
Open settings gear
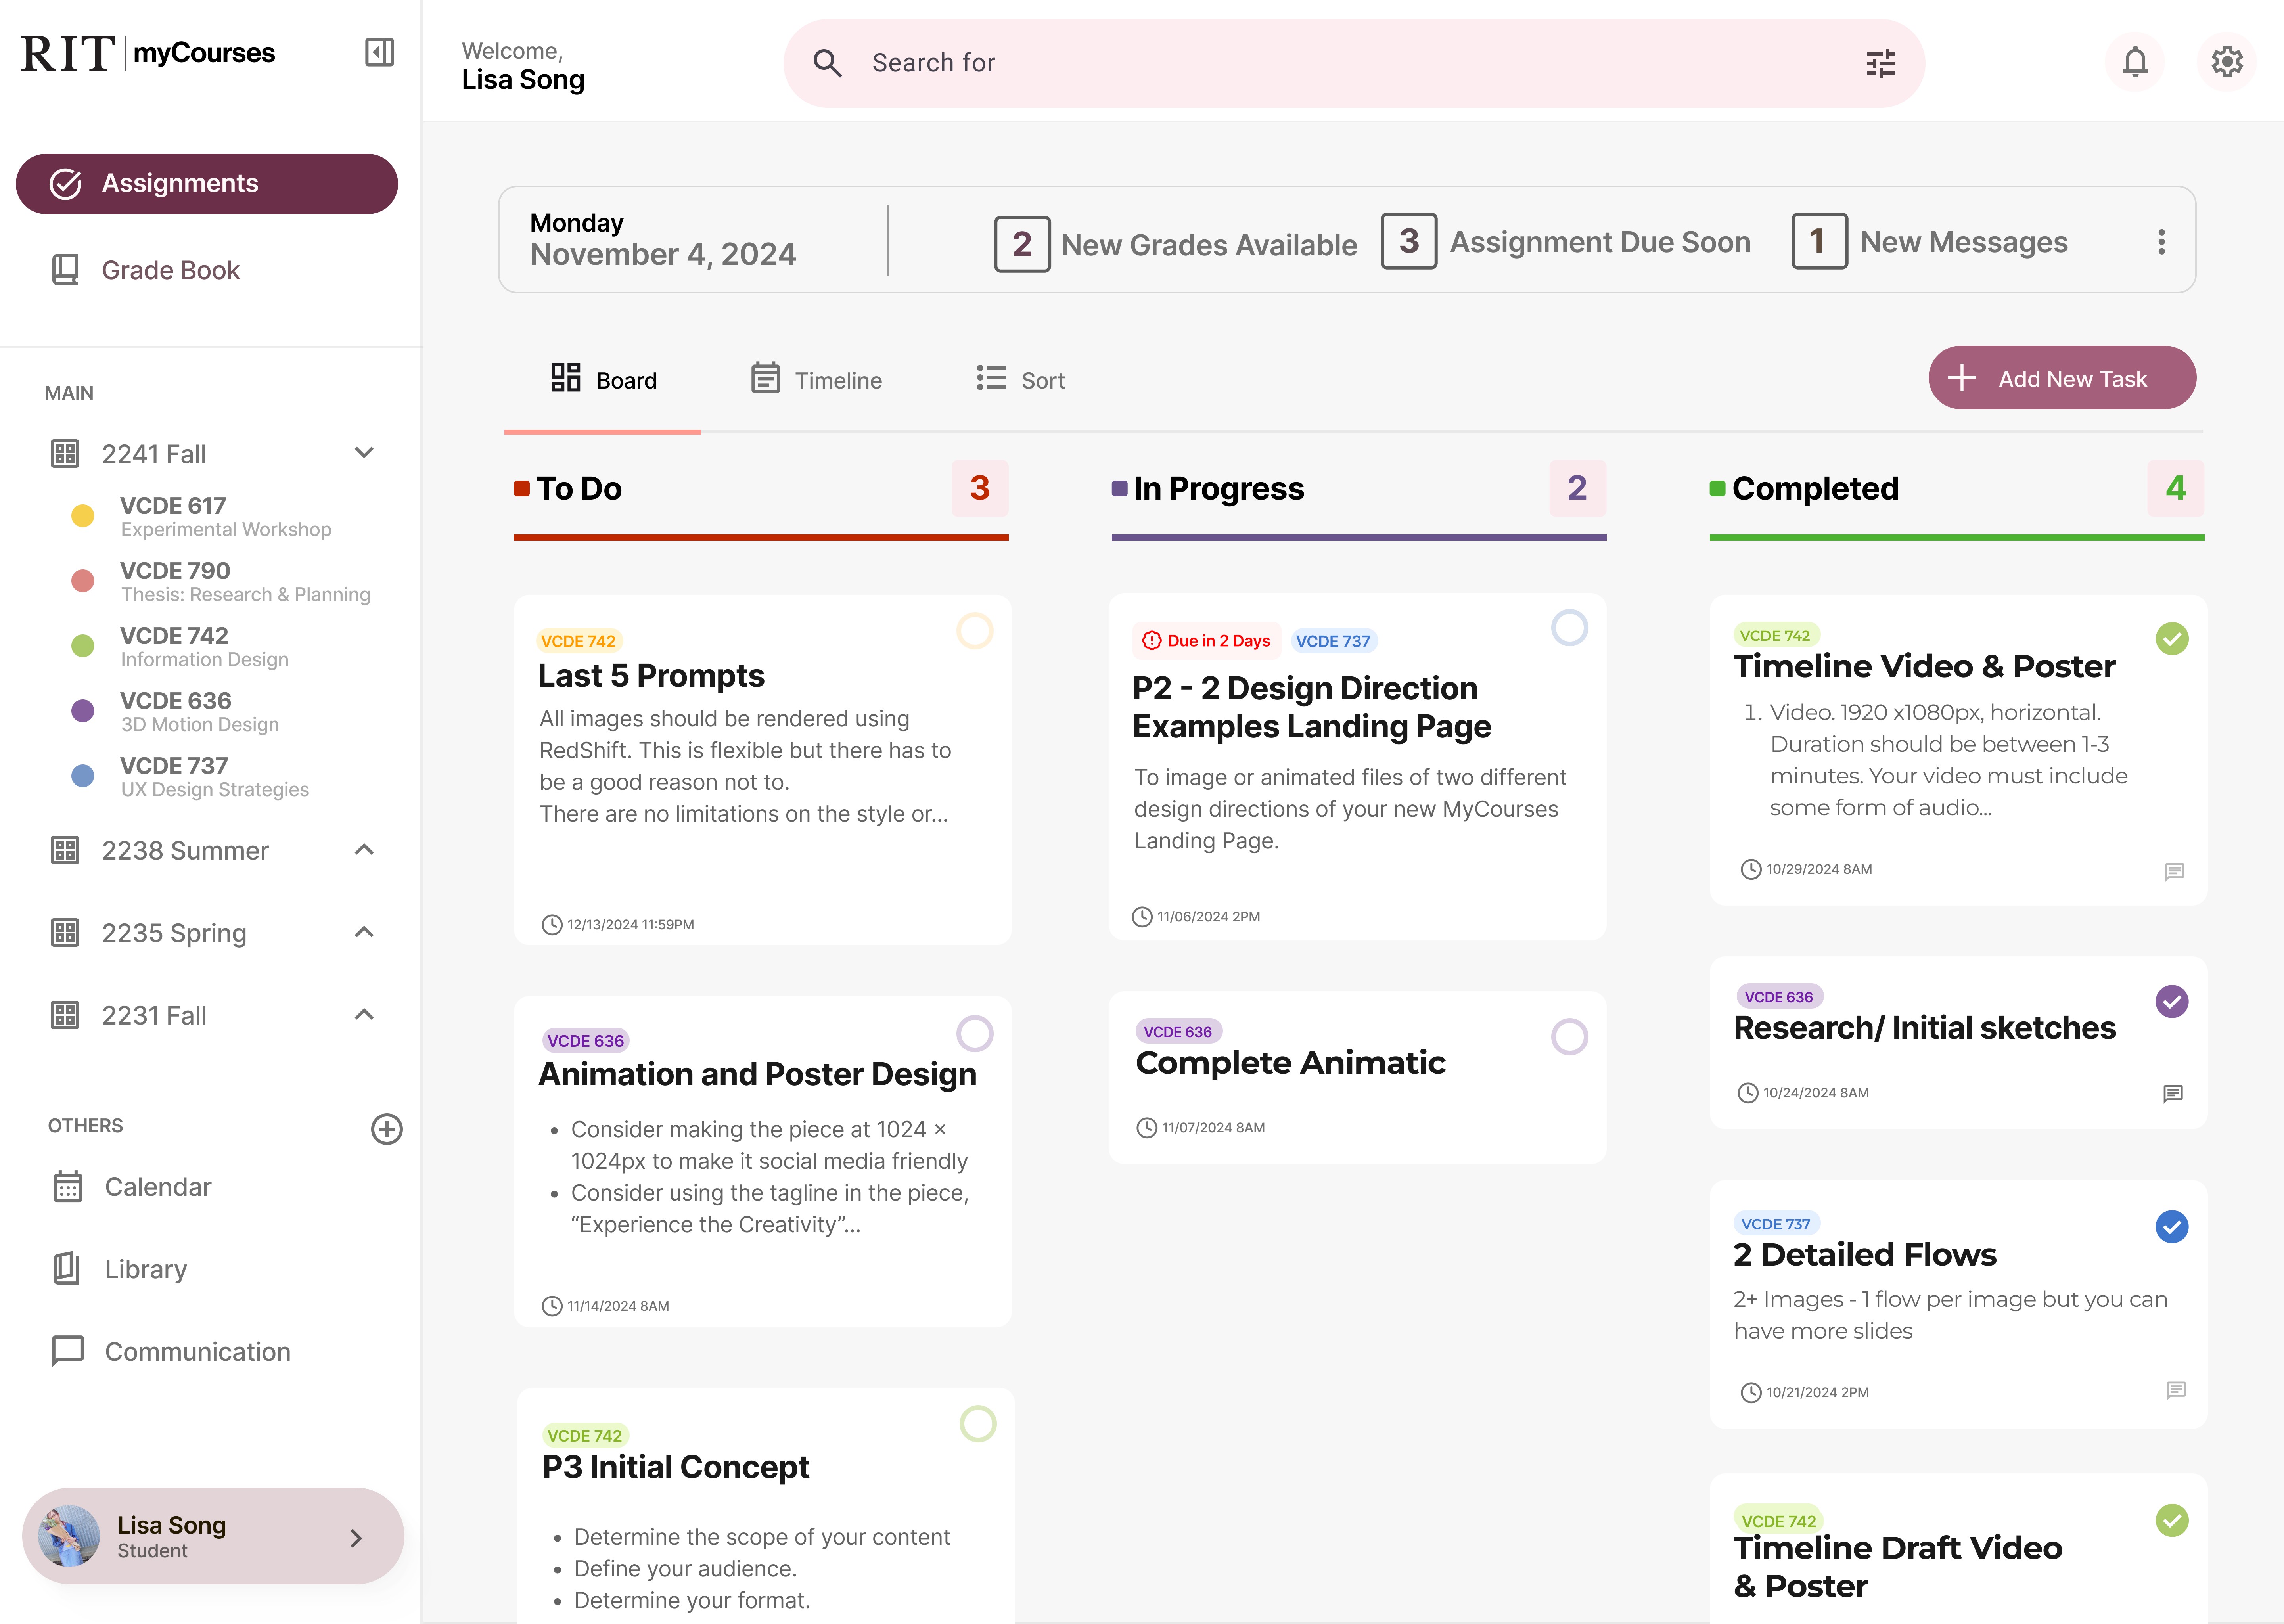[x=2227, y=62]
